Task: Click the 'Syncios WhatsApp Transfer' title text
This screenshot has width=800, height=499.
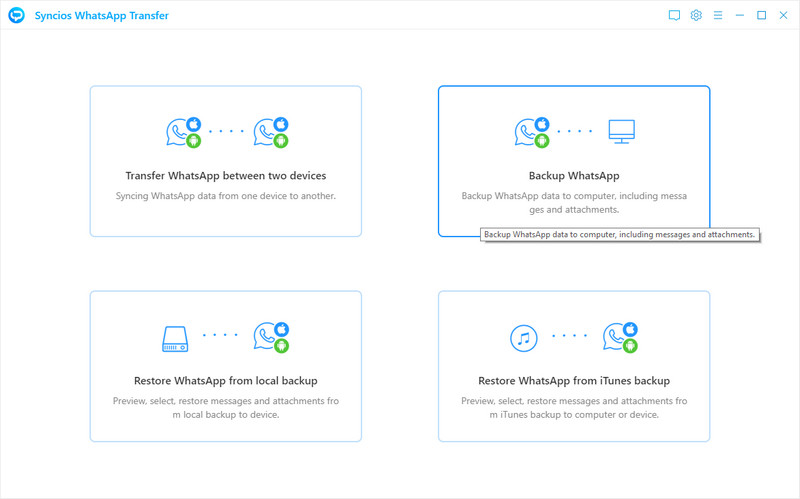Action: [102, 15]
